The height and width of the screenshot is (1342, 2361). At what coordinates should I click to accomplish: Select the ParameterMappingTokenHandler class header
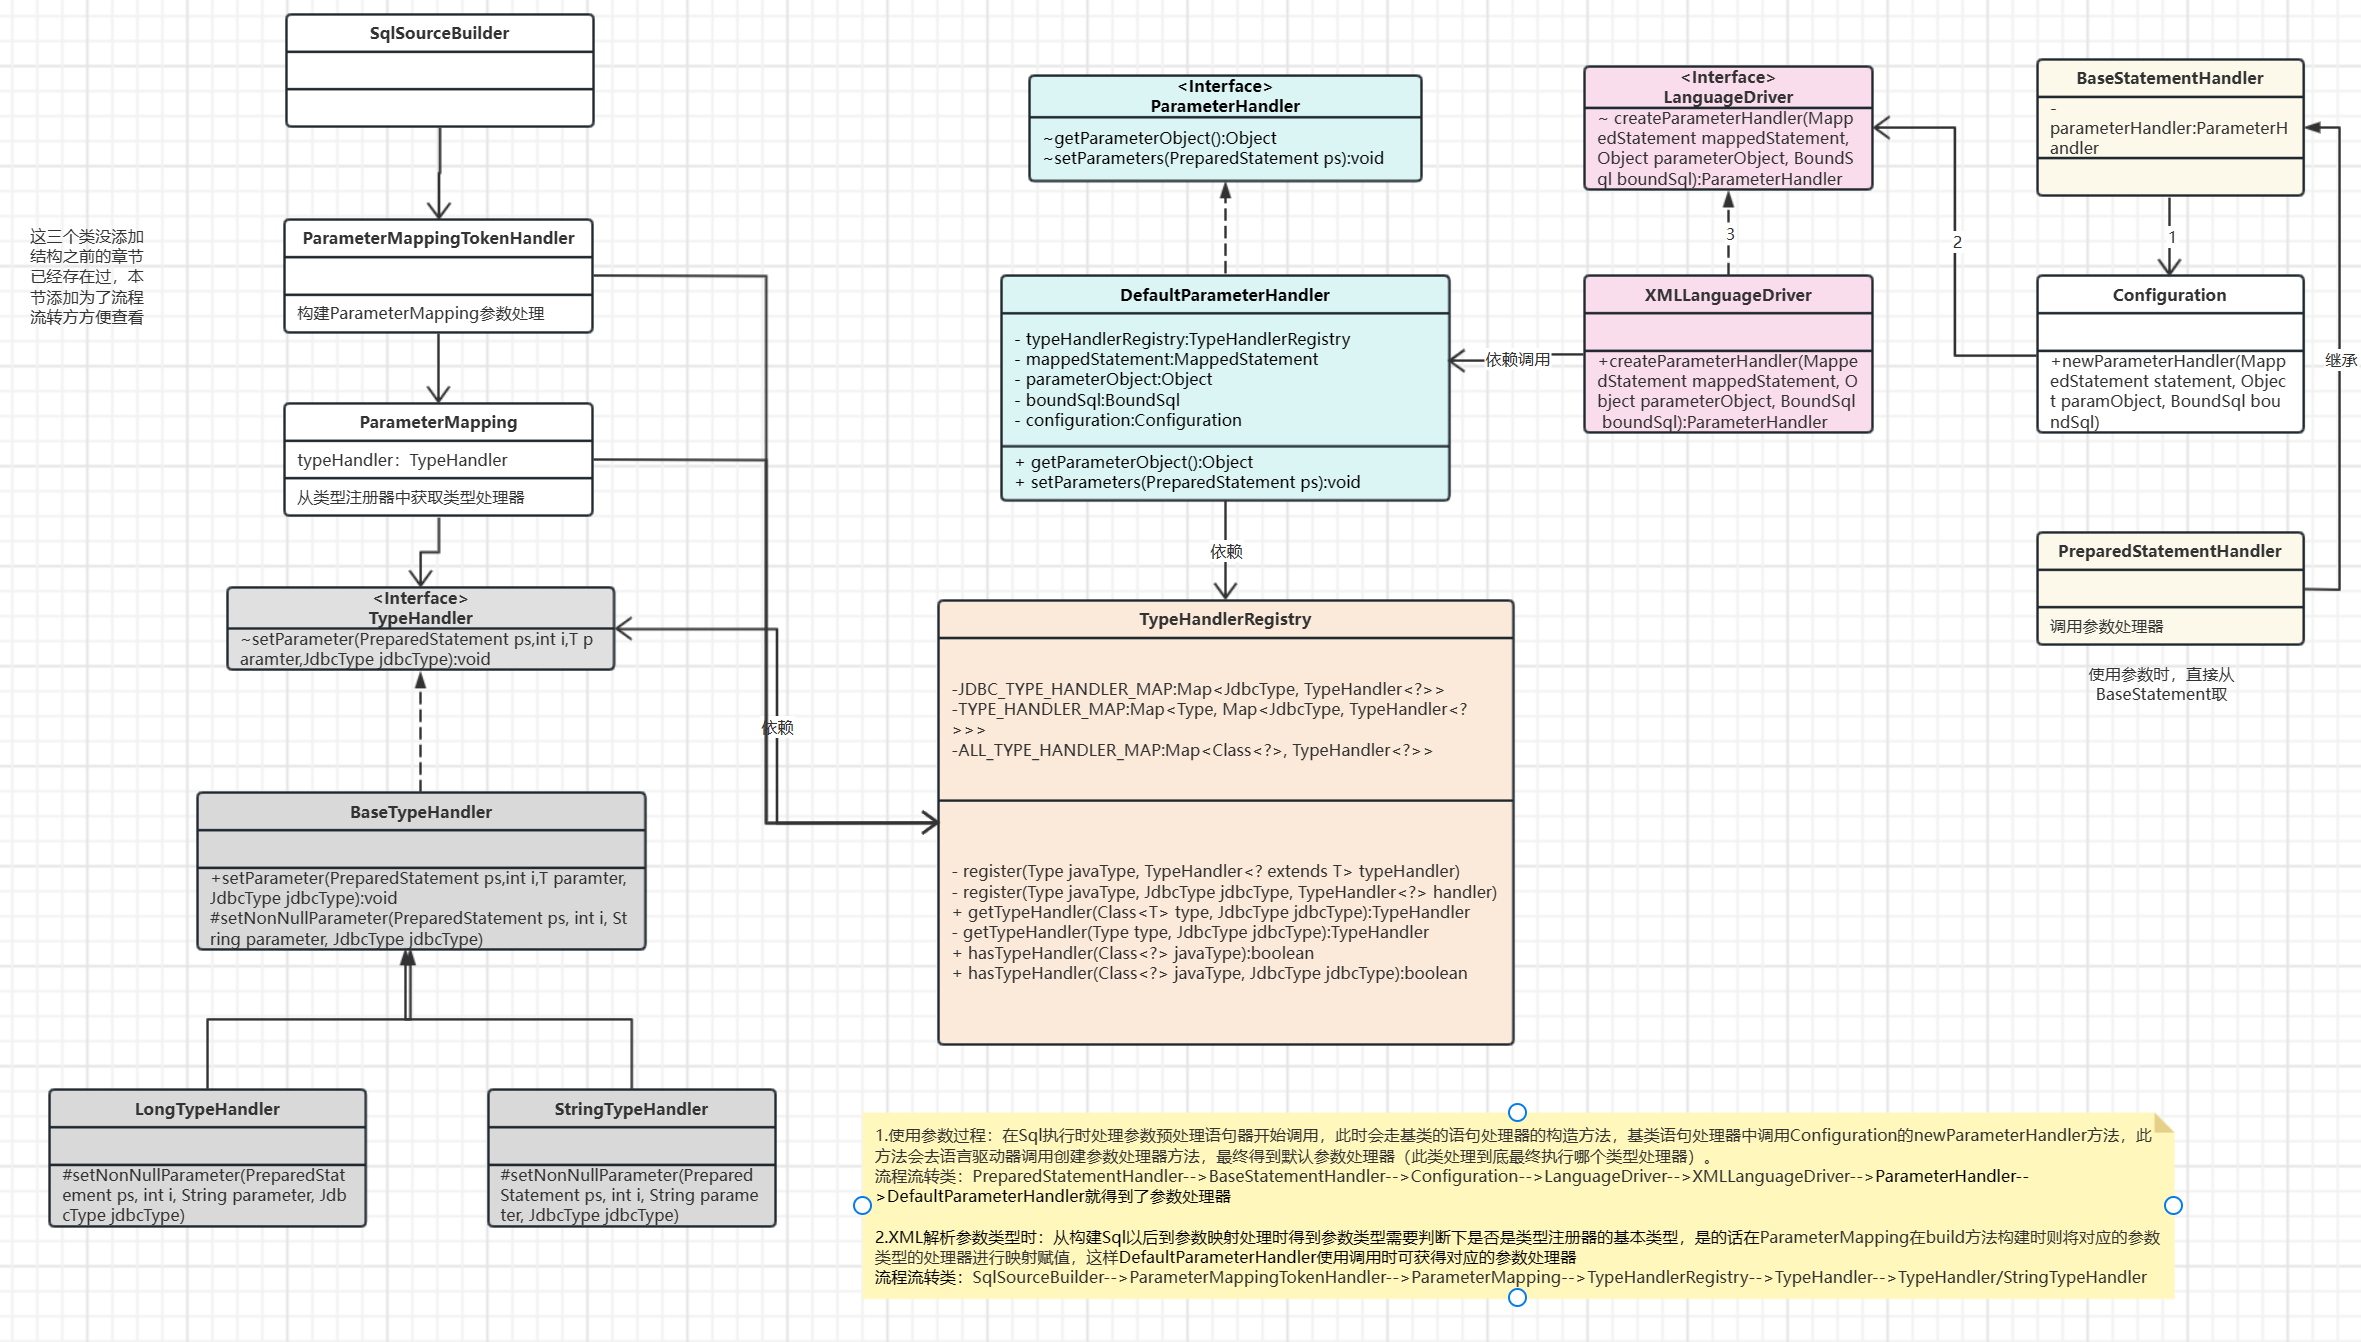tap(438, 238)
